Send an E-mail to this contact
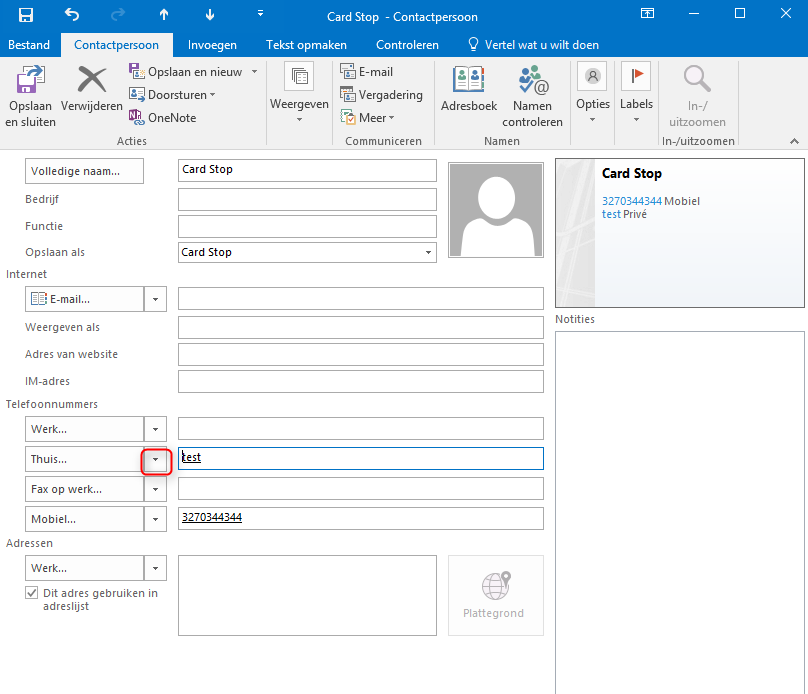The height and width of the screenshot is (694, 808). point(367,72)
